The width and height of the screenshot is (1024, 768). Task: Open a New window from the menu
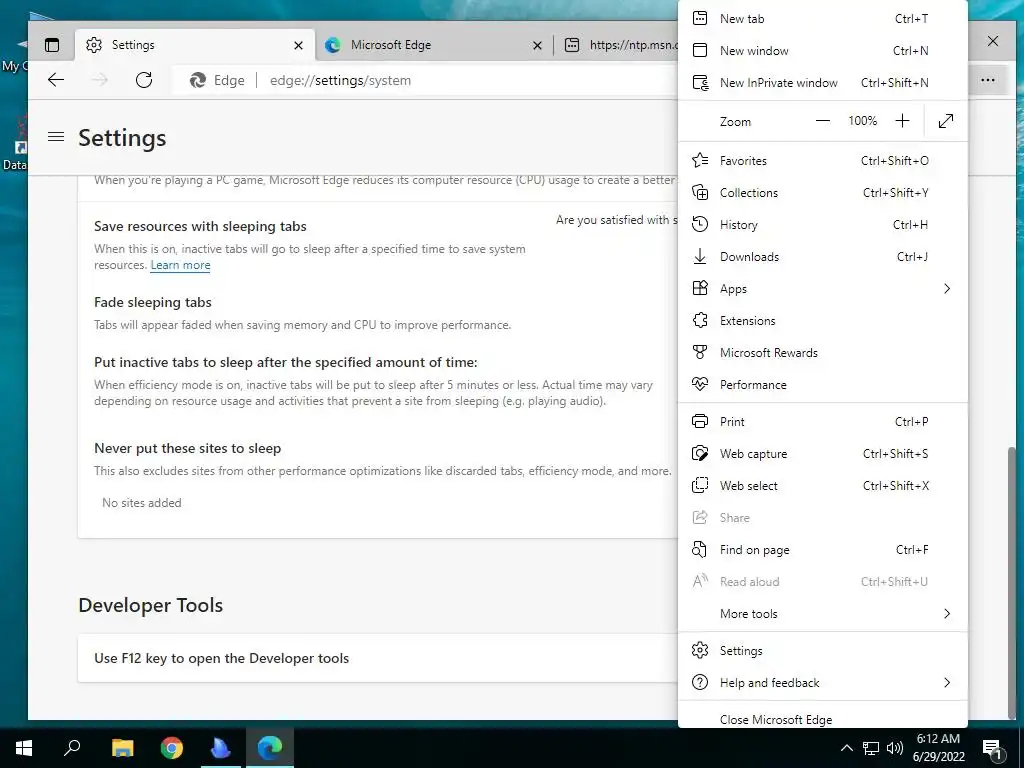click(x=823, y=51)
